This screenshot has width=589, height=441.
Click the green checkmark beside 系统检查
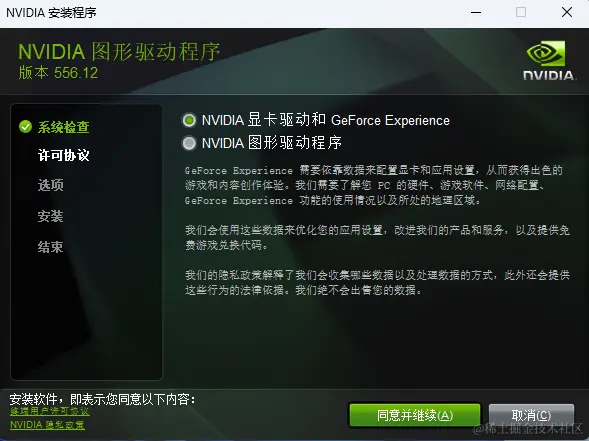coord(25,127)
